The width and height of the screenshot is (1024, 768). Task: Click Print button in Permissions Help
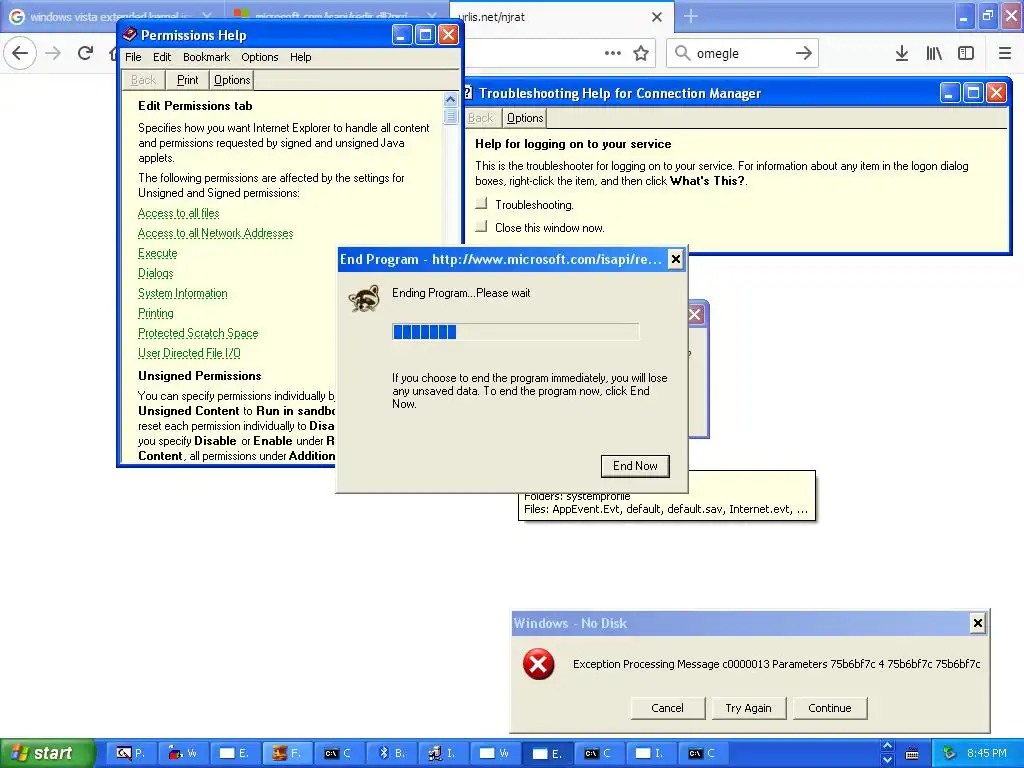click(x=187, y=80)
